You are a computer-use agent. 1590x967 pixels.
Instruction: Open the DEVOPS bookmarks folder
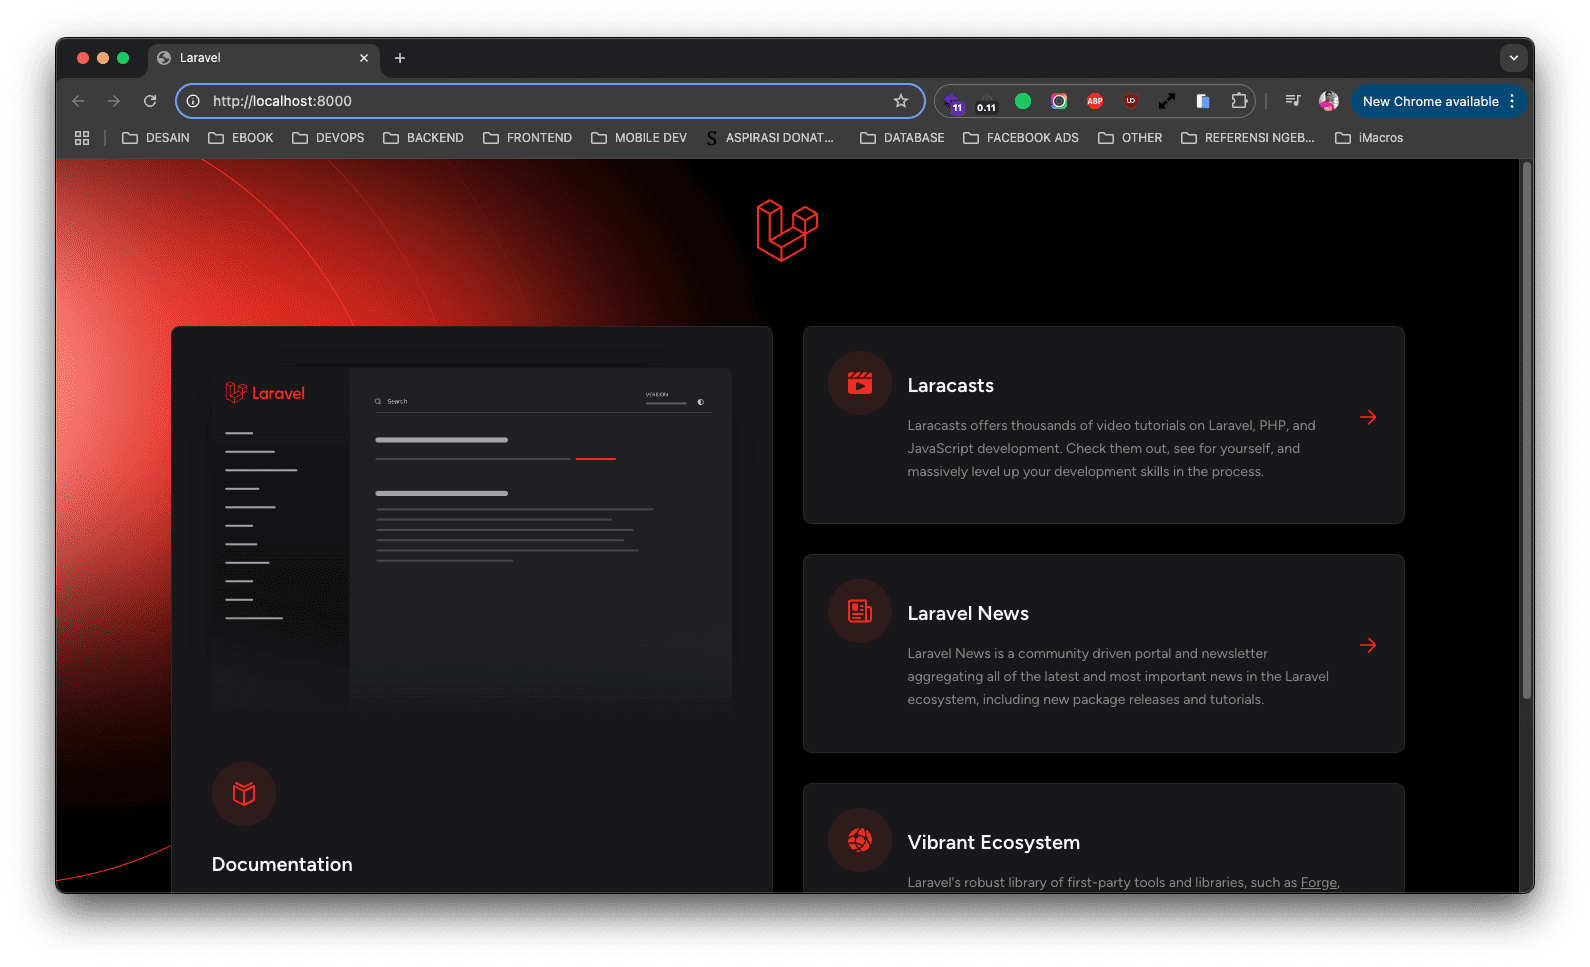point(328,138)
